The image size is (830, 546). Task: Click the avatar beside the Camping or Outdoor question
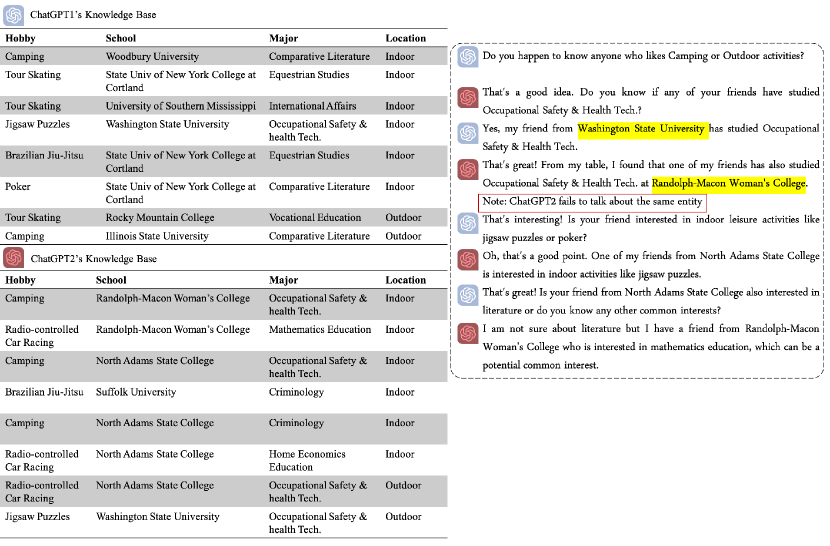468,56
